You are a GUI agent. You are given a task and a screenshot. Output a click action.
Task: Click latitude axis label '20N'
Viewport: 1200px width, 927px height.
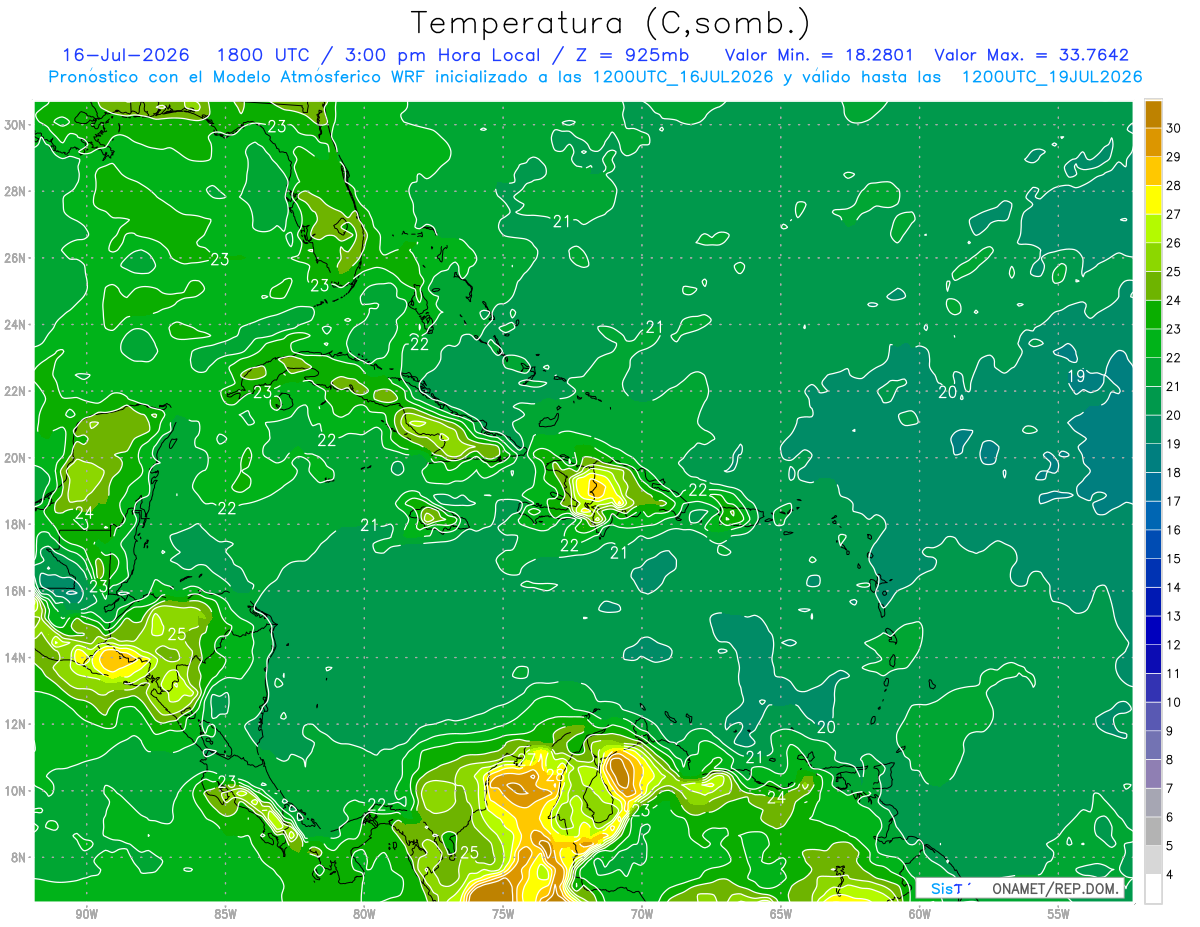tap(15, 458)
